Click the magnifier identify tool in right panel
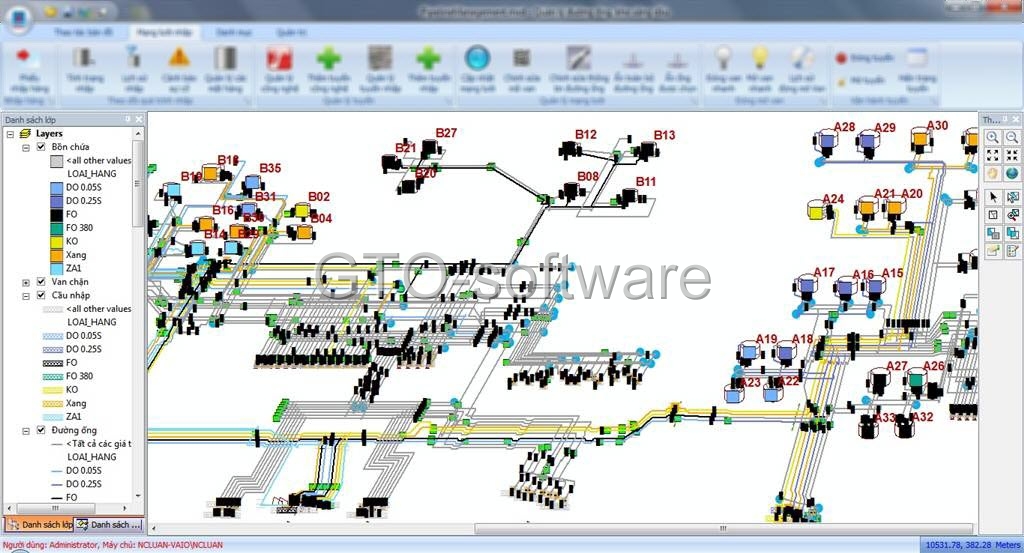The width and height of the screenshot is (1024, 553). 1012,215
